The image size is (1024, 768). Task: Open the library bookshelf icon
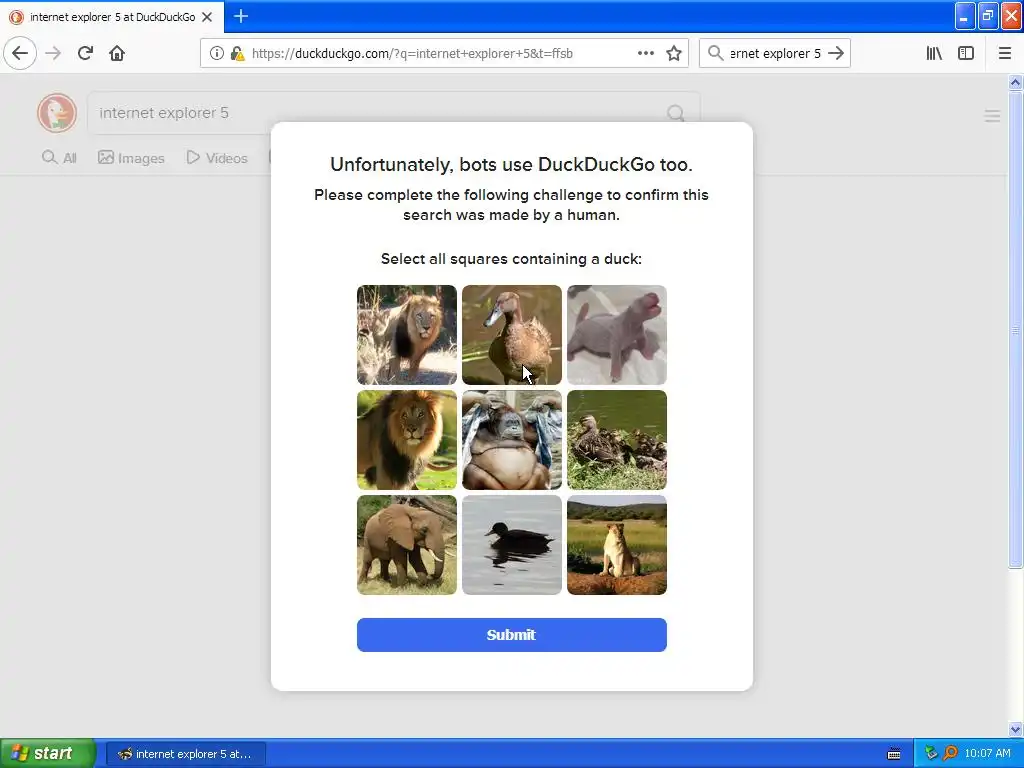[x=934, y=53]
